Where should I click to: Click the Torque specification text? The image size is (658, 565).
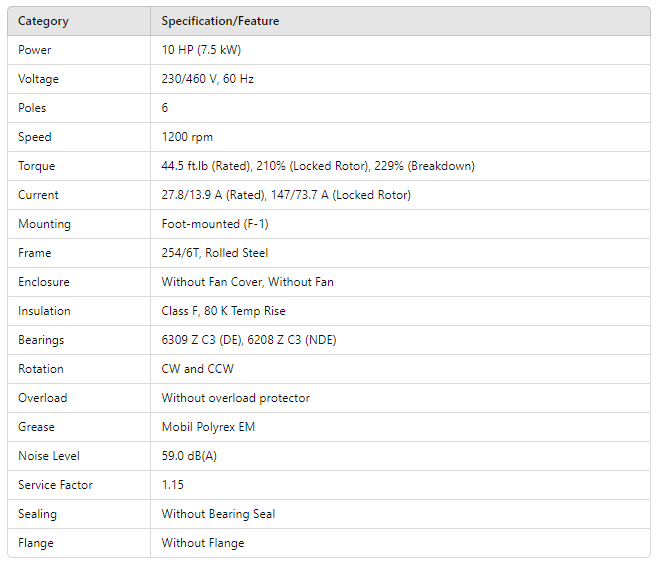[x=318, y=166]
